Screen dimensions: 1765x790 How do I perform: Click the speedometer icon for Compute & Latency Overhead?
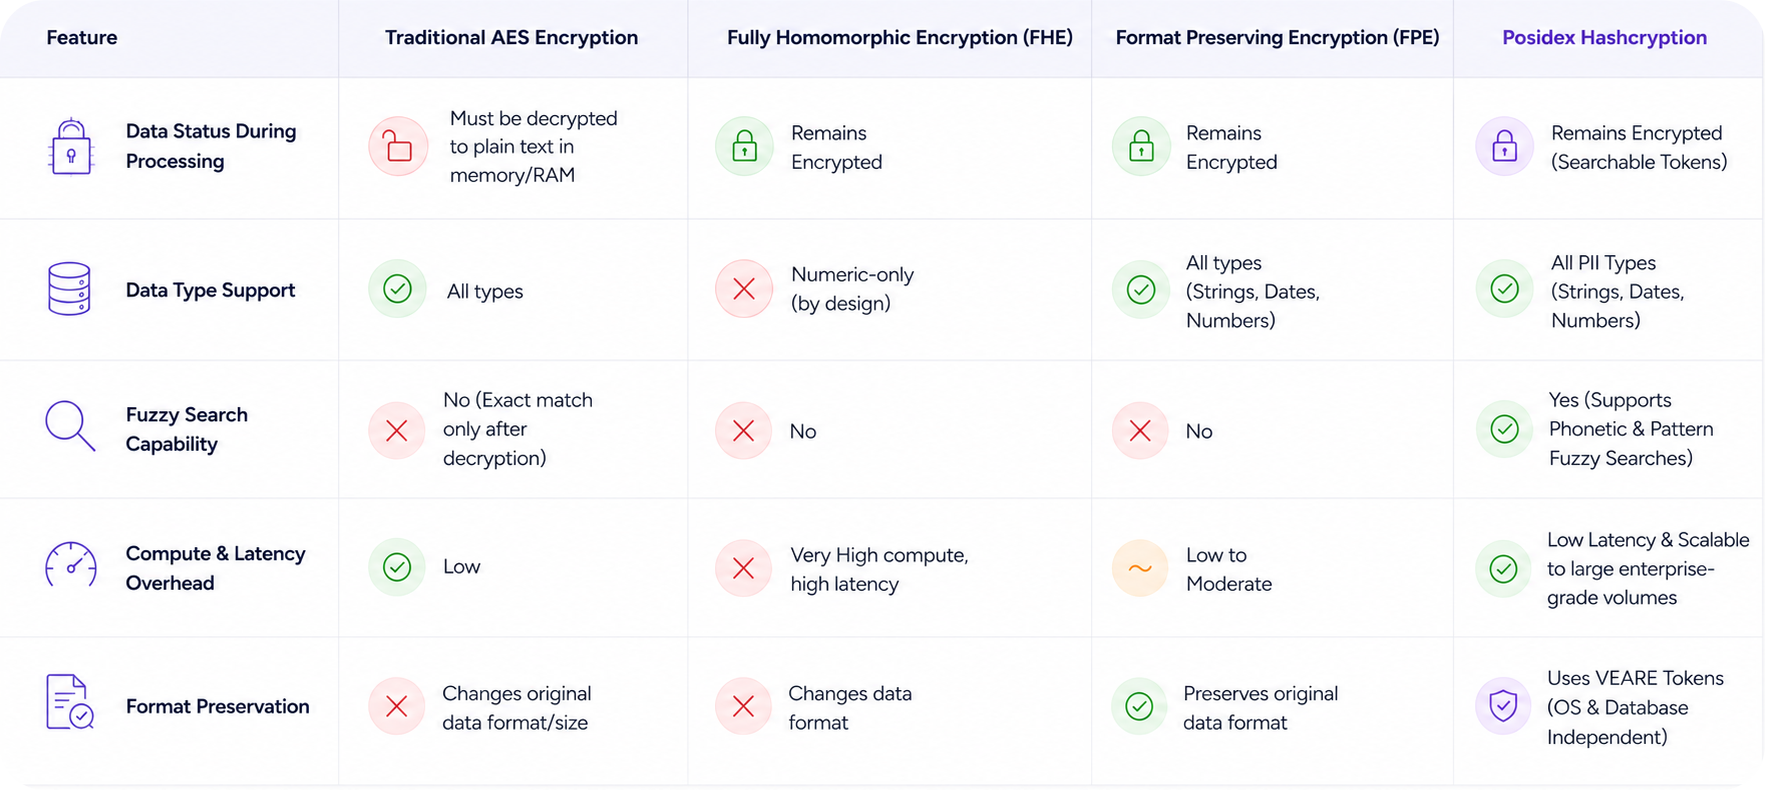(71, 565)
